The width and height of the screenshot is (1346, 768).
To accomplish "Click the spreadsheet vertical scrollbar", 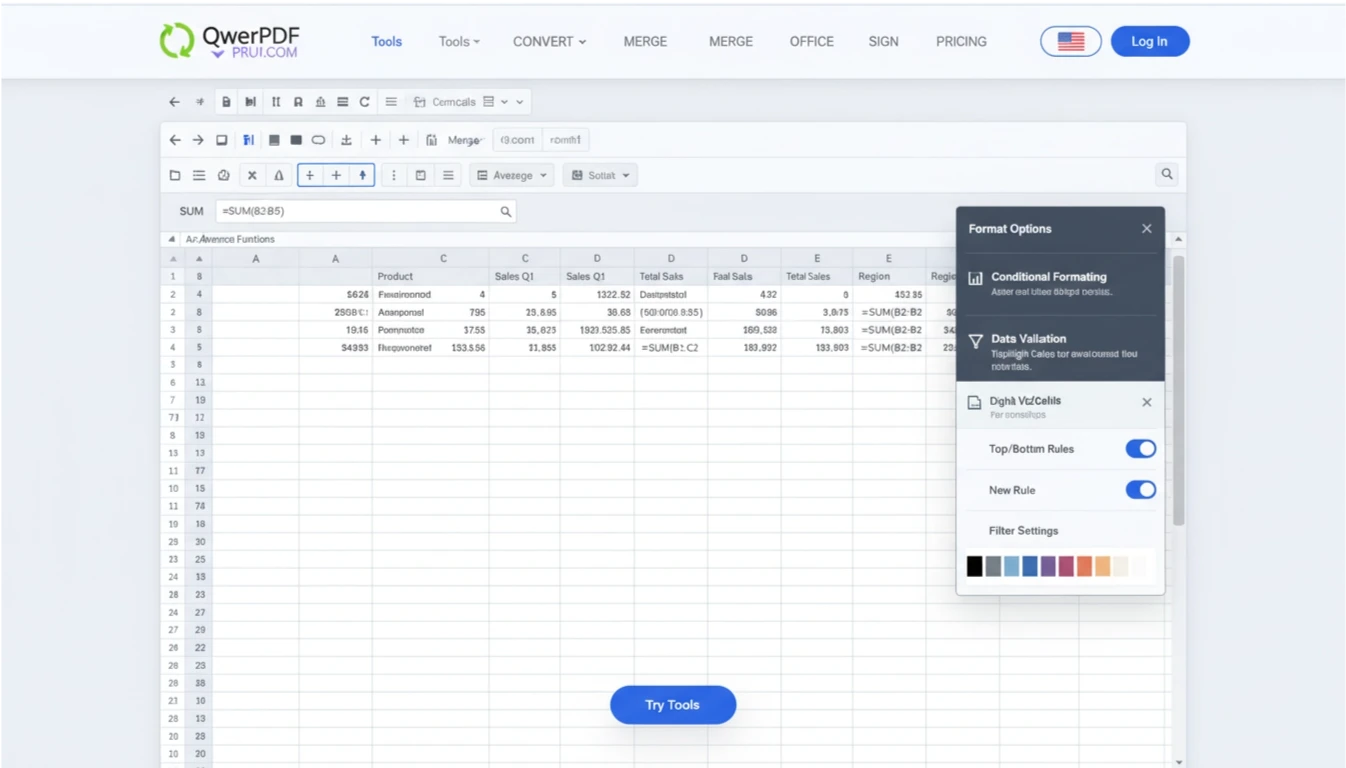I will [1179, 390].
